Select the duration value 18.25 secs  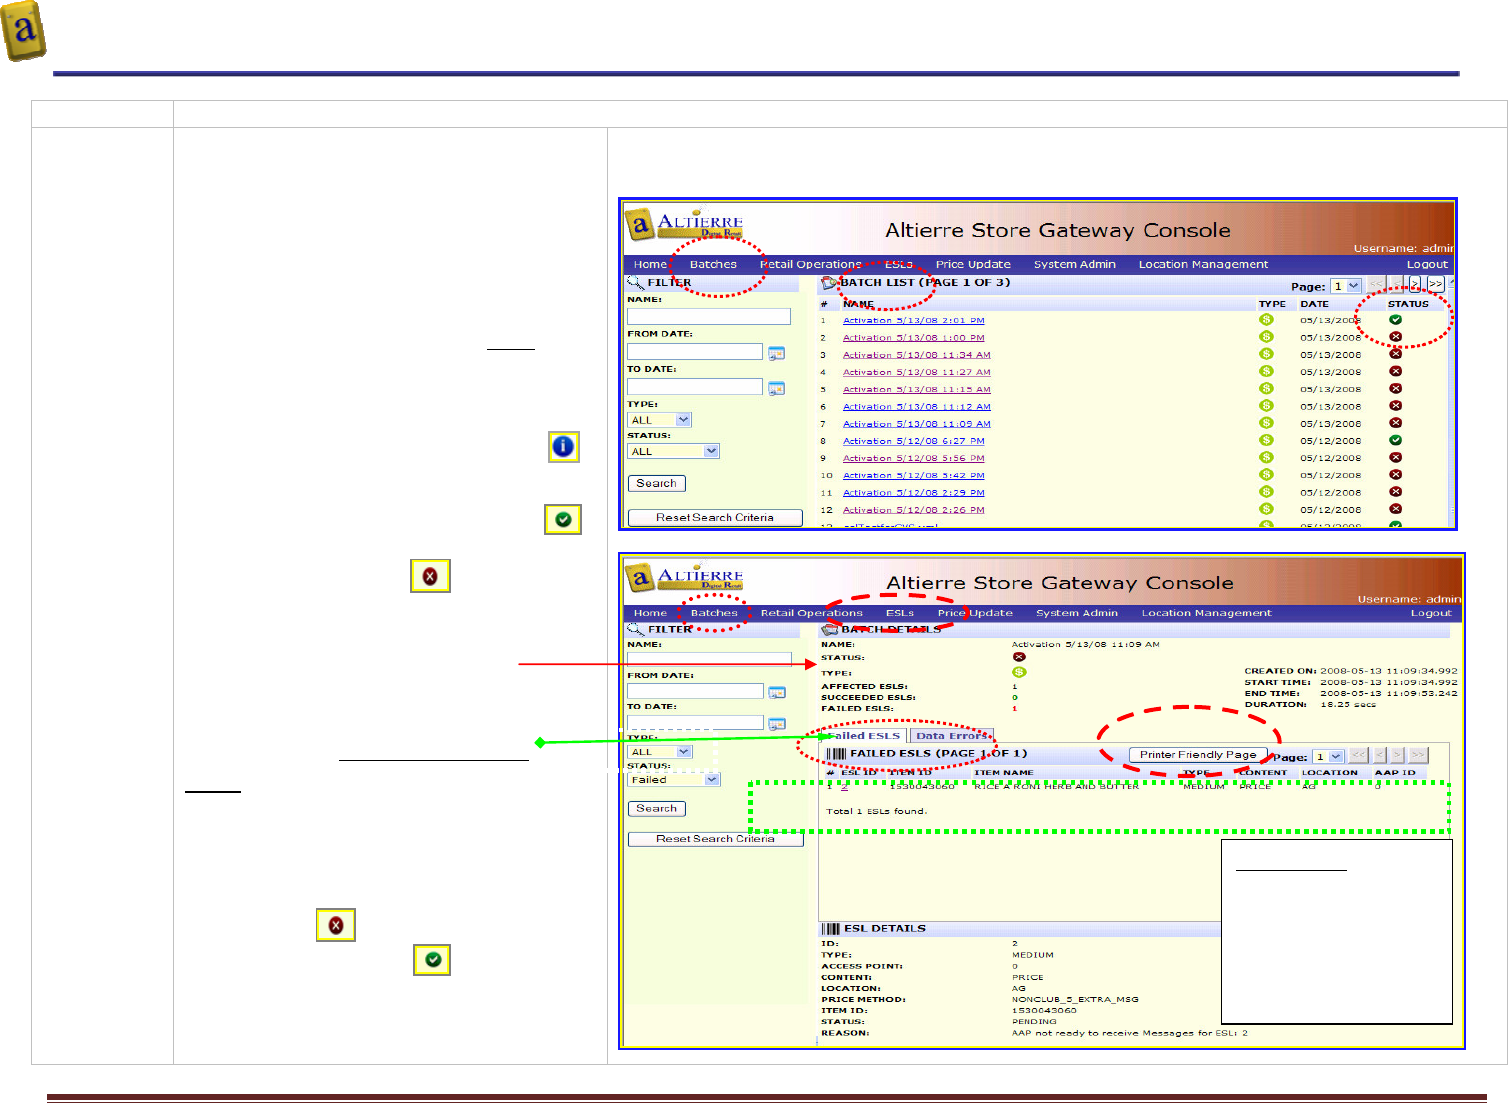pos(1348,704)
